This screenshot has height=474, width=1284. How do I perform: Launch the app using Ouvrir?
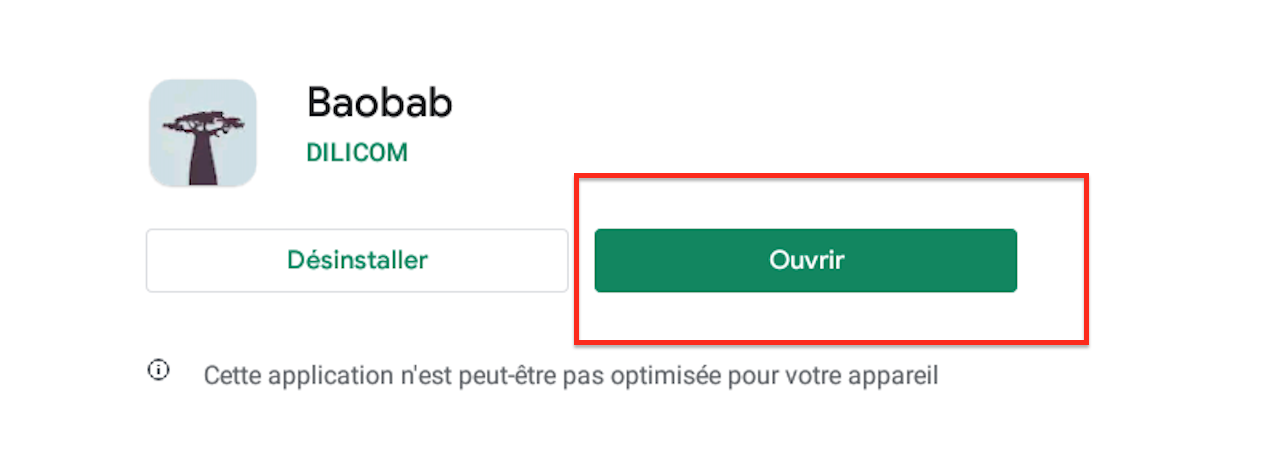pos(805,261)
